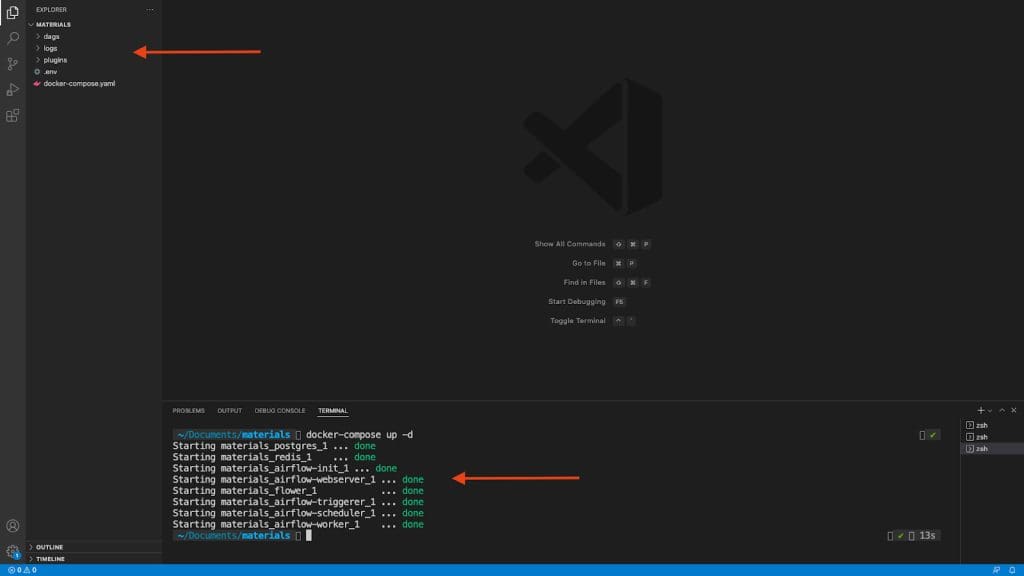Open the Extensions view icon
Screen dimensions: 1024x576
pos(13,116)
